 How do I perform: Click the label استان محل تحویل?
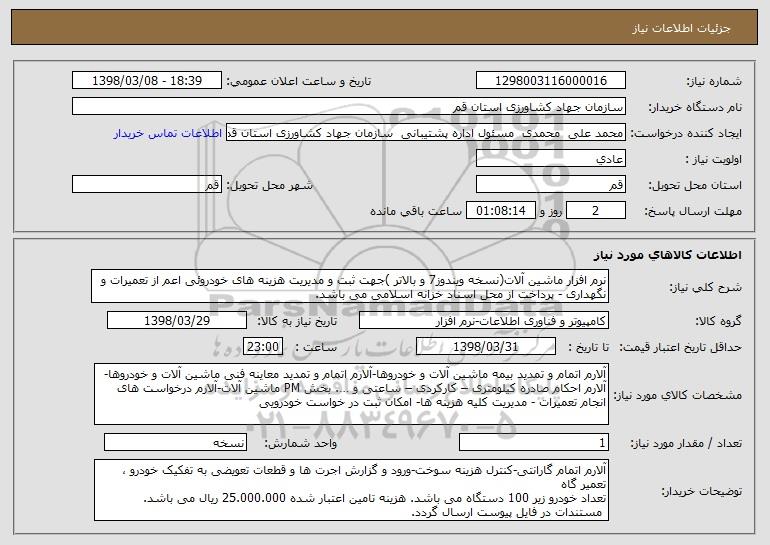click(695, 186)
